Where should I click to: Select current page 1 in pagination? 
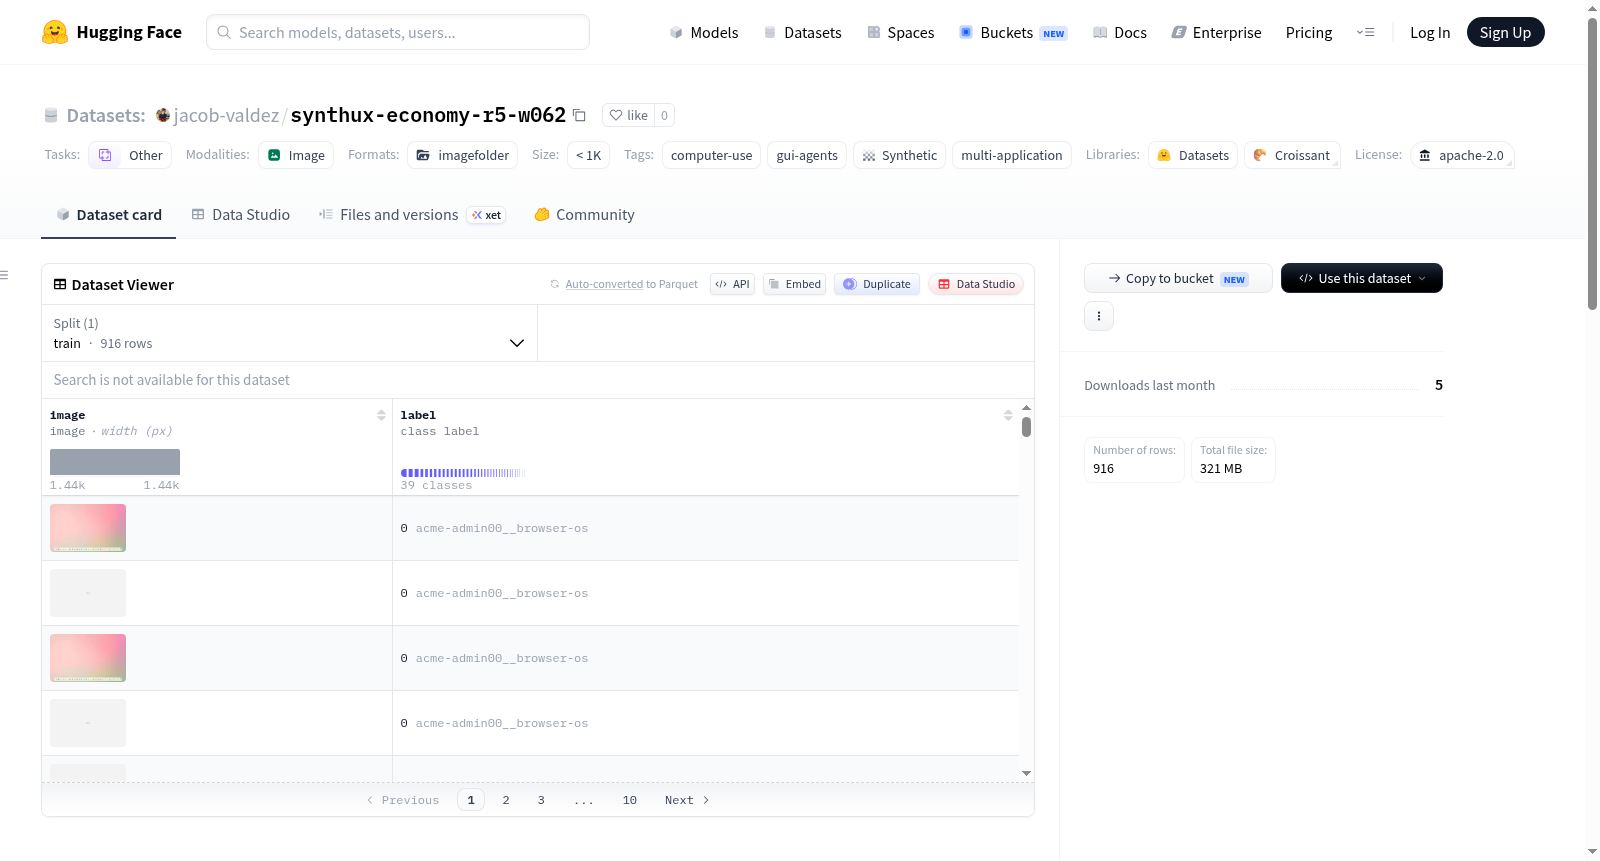point(471,800)
